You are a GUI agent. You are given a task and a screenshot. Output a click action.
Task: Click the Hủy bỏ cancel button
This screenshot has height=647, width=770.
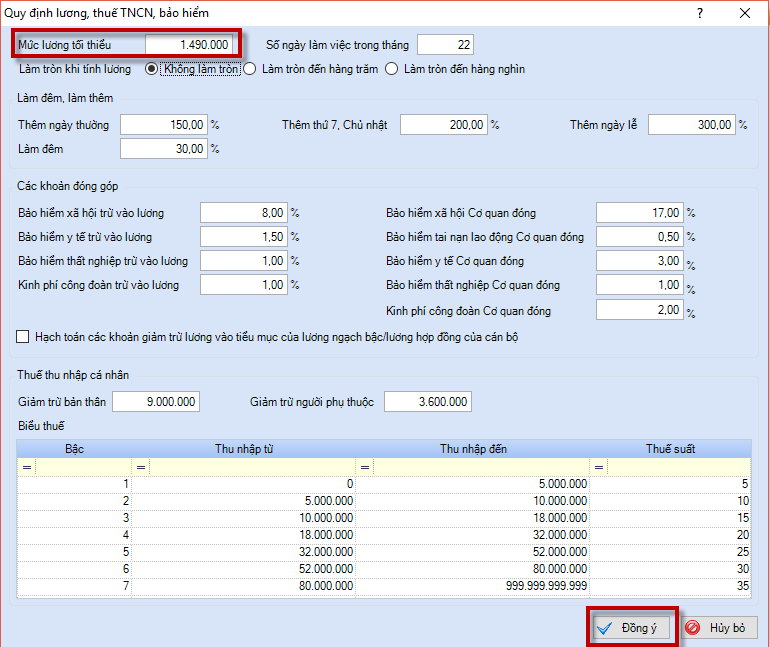pyautogui.click(x=718, y=628)
